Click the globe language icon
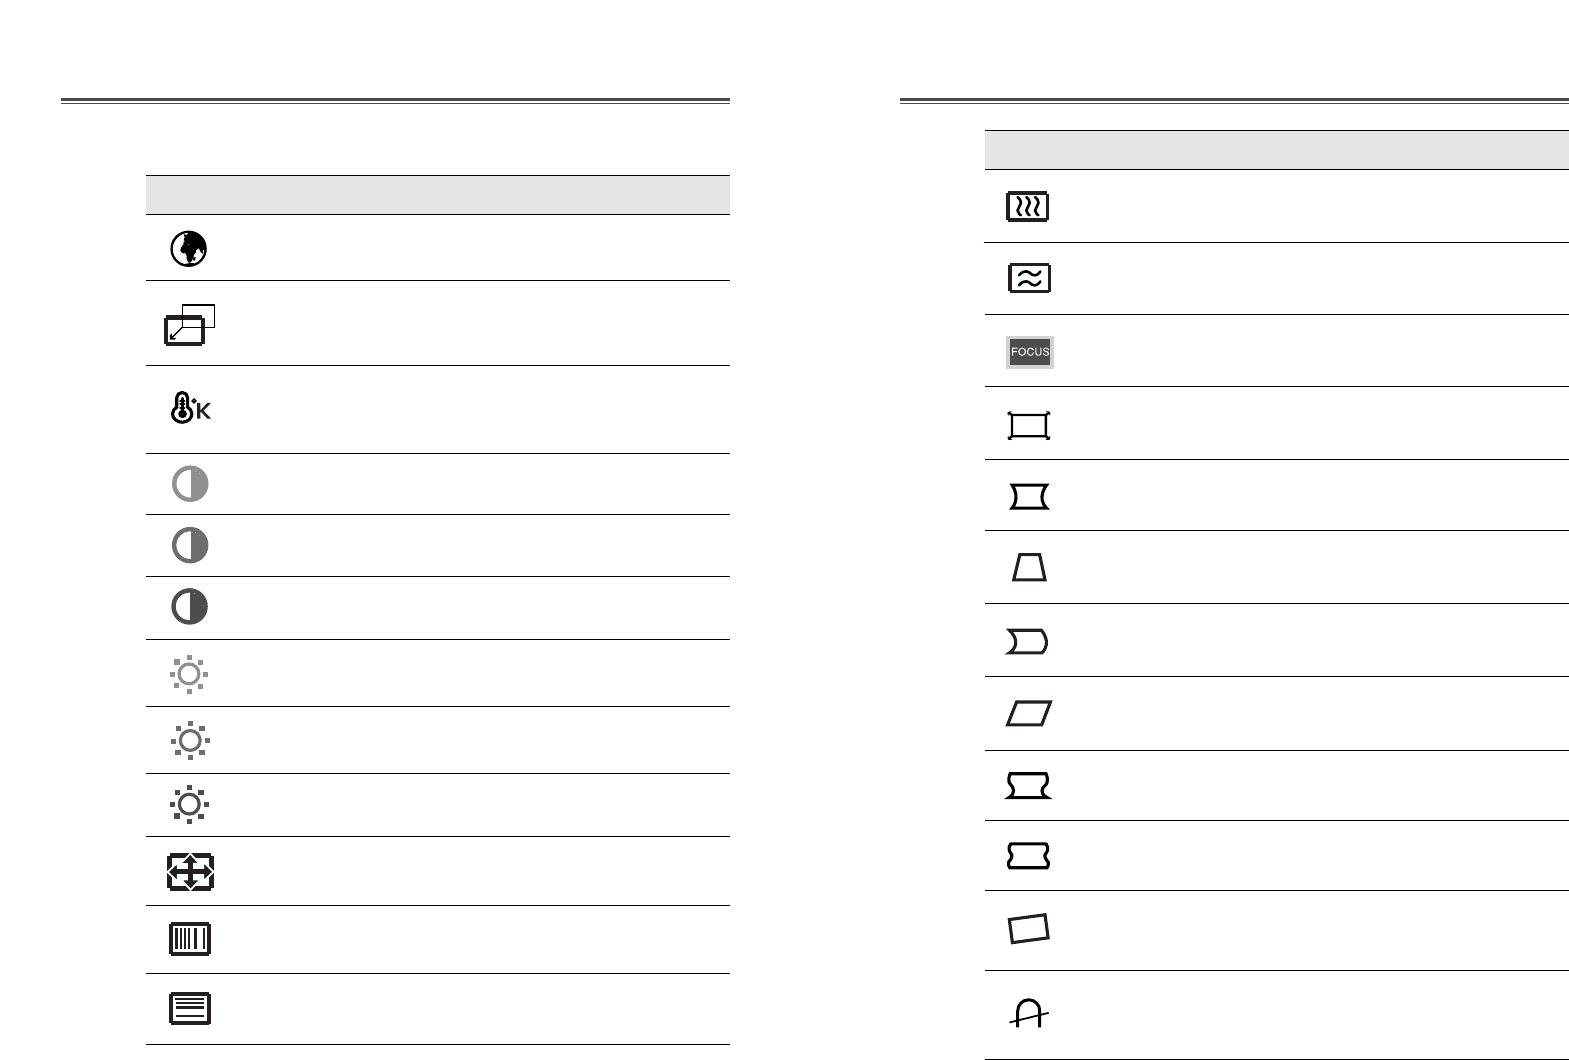The width and height of the screenshot is (1569, 1060). point(189,248)
